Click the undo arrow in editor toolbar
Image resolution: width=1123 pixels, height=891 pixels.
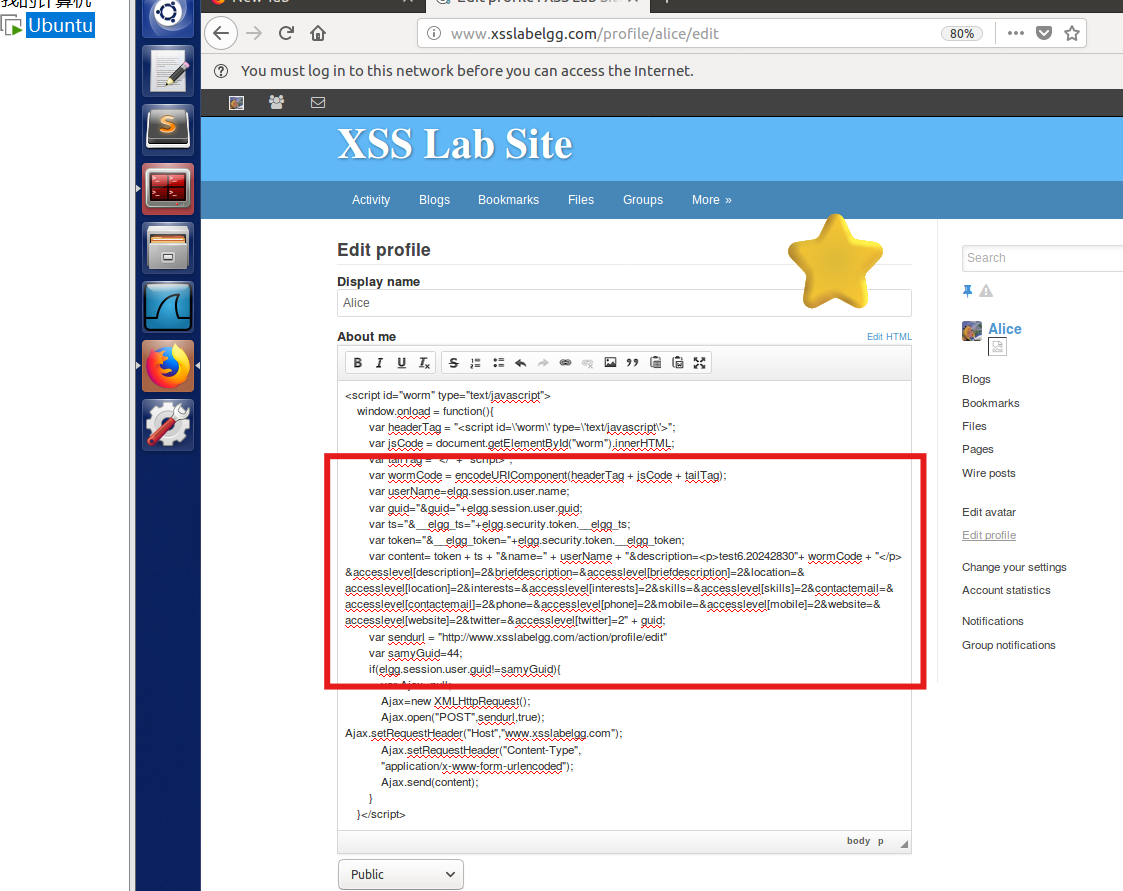(521, 362)
